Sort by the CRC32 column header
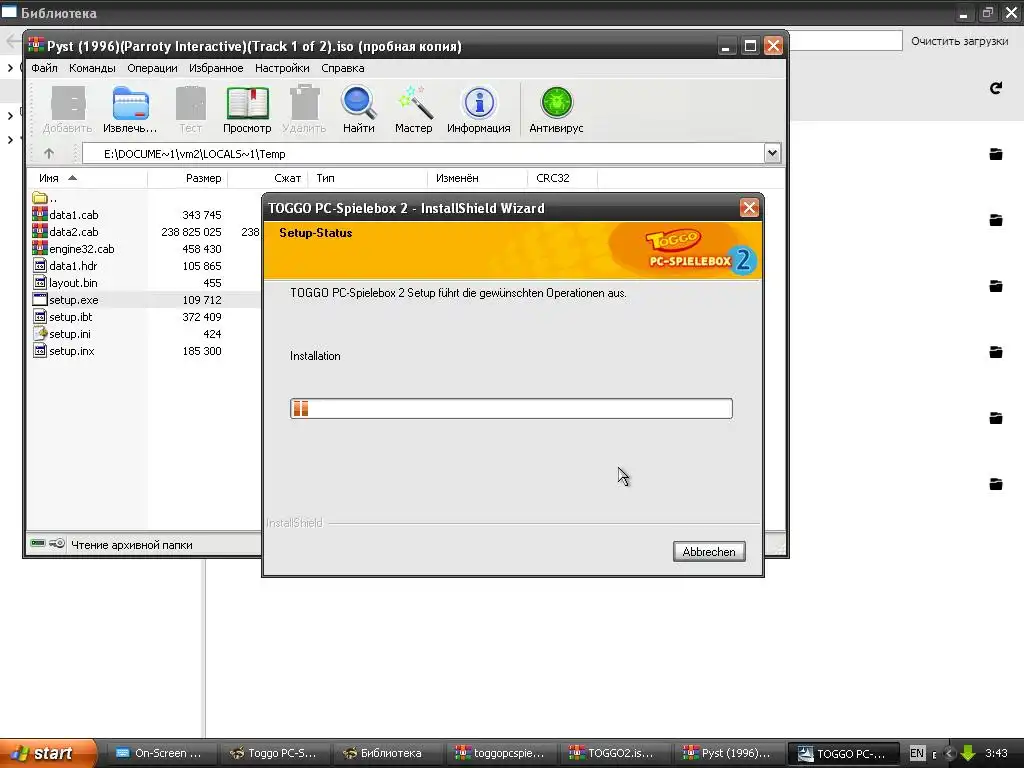 click(562, 178)
